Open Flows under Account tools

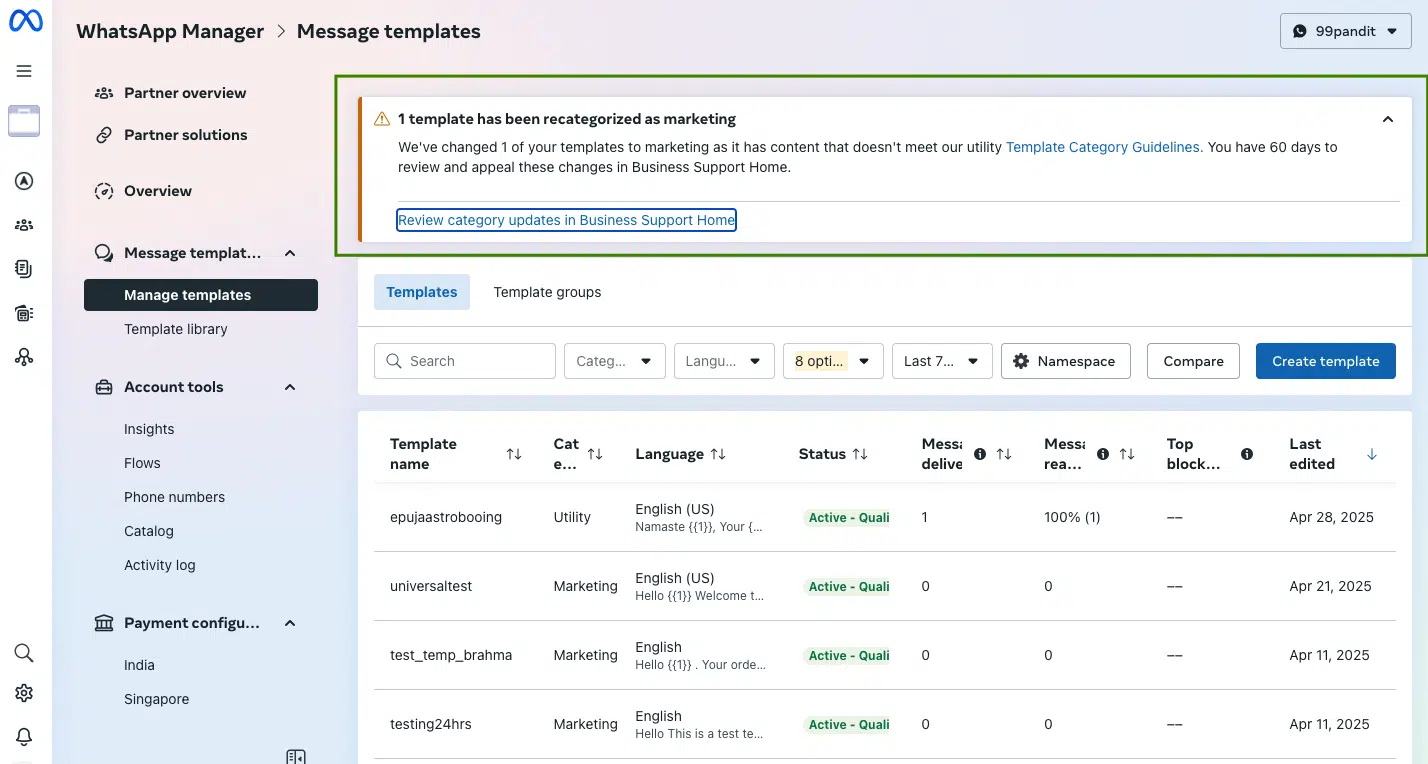(142, 463)
